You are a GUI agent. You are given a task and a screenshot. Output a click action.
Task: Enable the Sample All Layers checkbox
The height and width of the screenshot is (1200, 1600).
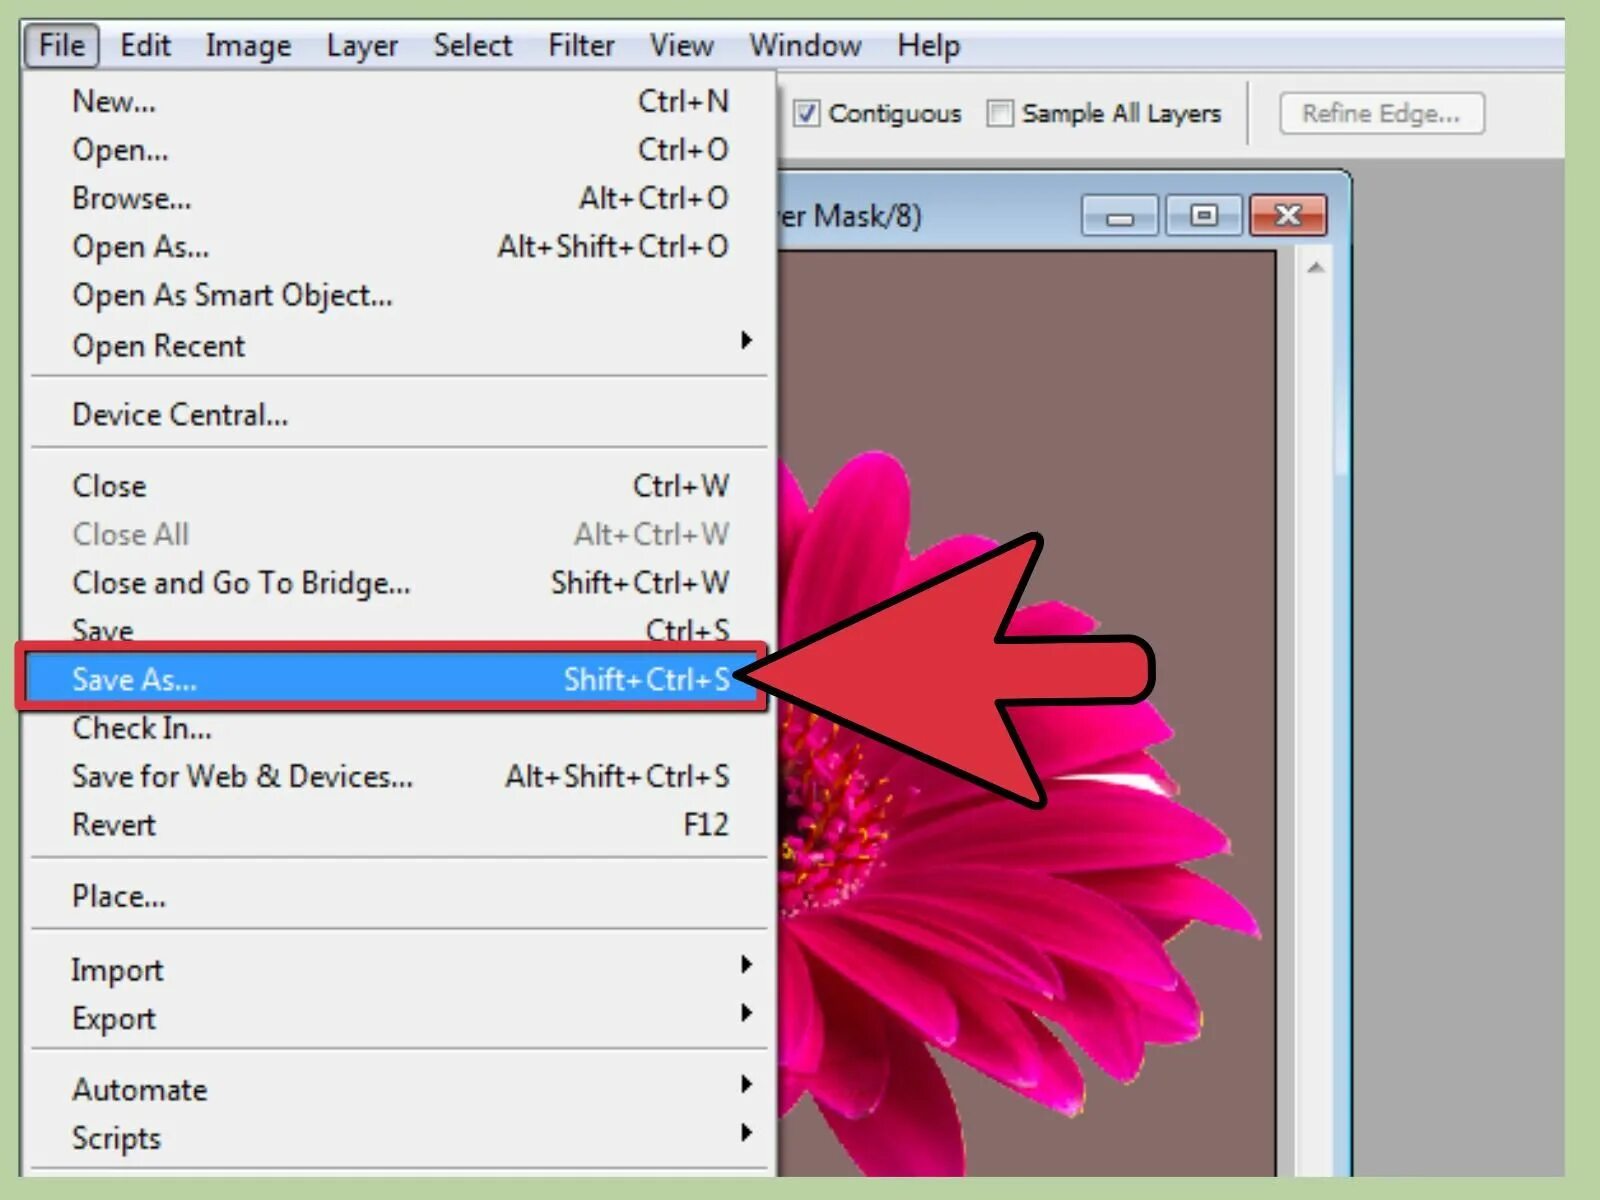coord(999,113)
